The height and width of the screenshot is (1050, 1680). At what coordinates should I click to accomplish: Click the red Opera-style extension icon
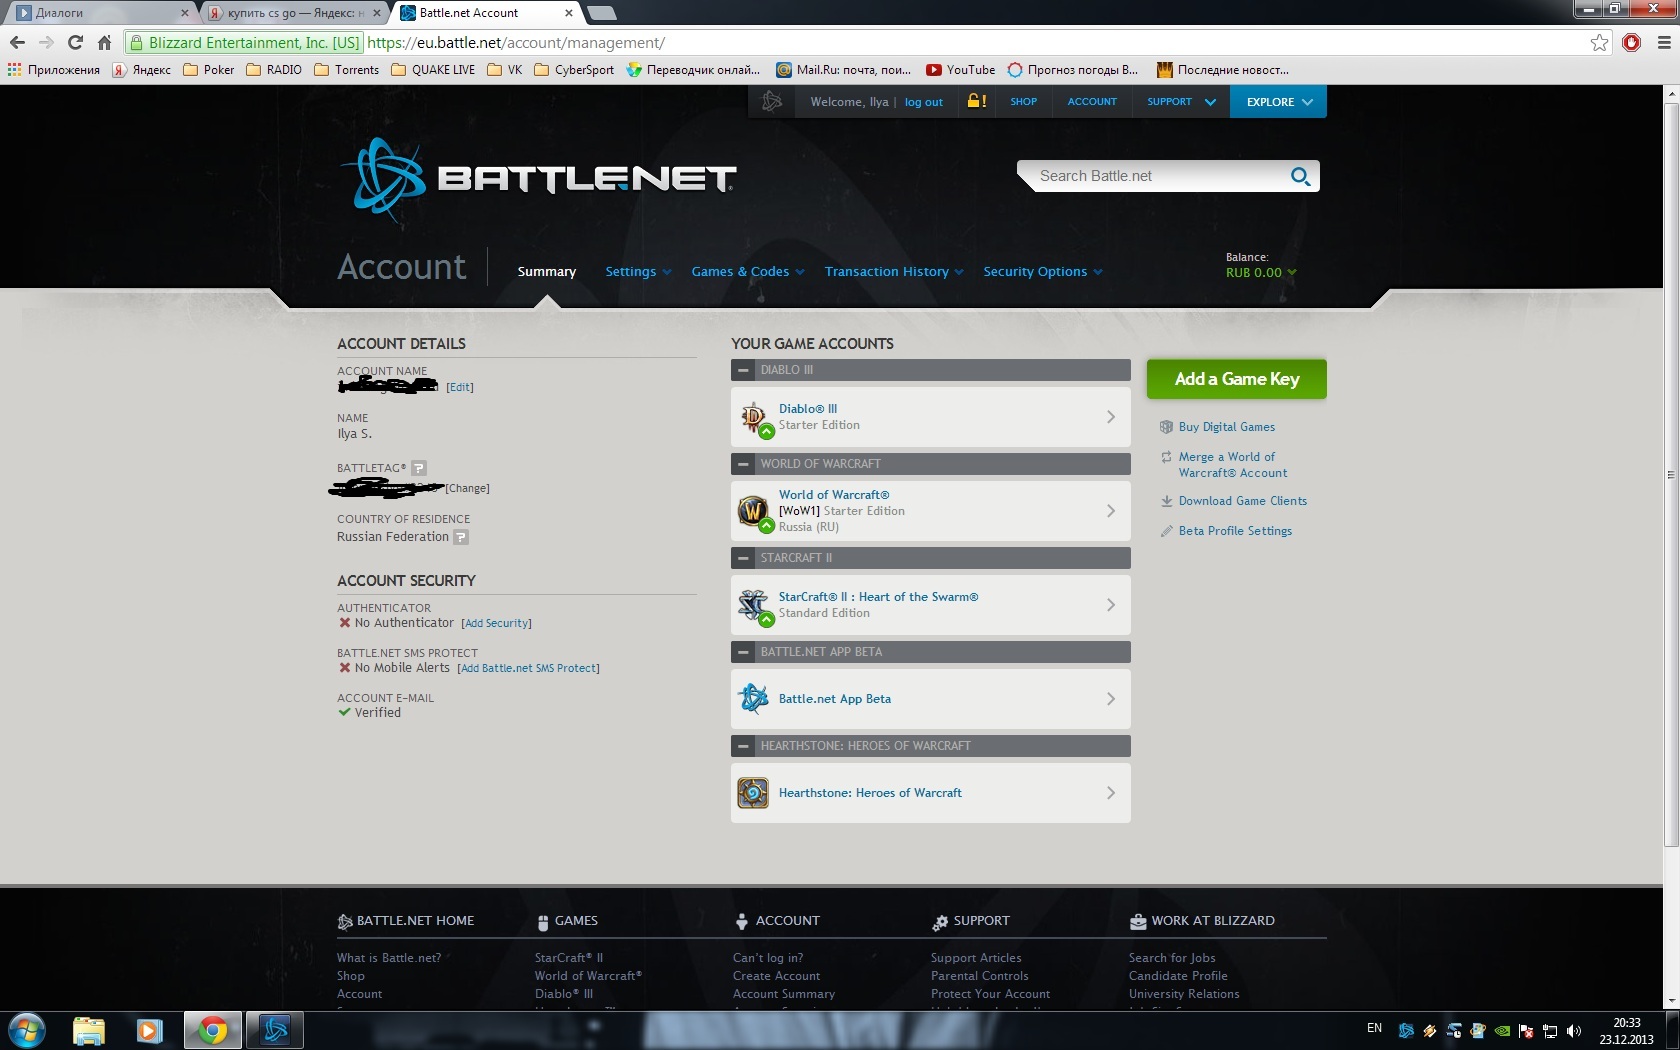[1632, 42]
